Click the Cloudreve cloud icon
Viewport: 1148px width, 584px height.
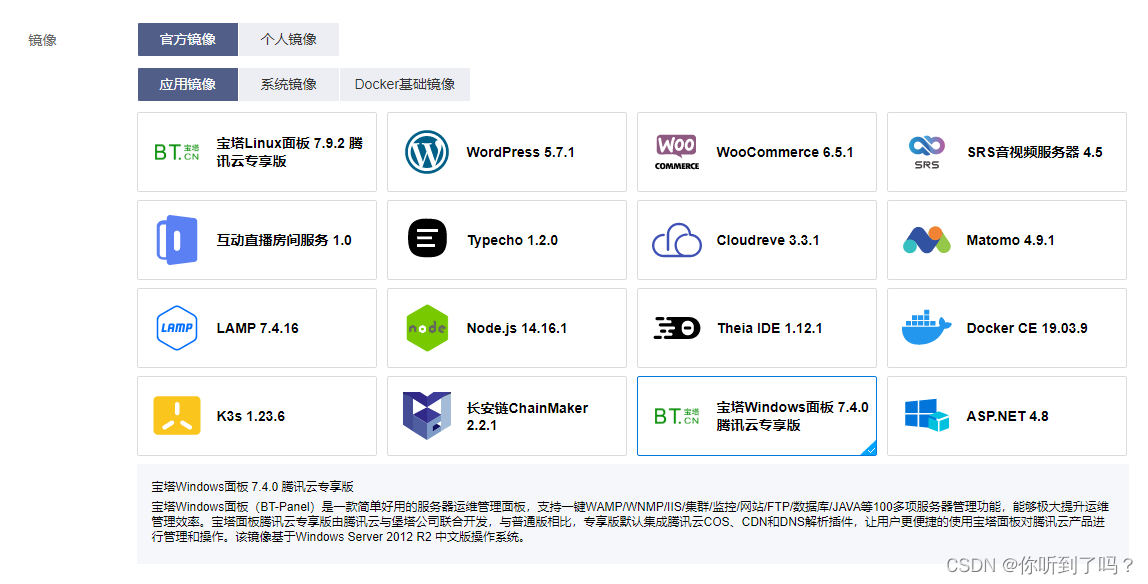click(x=676, y=240)
